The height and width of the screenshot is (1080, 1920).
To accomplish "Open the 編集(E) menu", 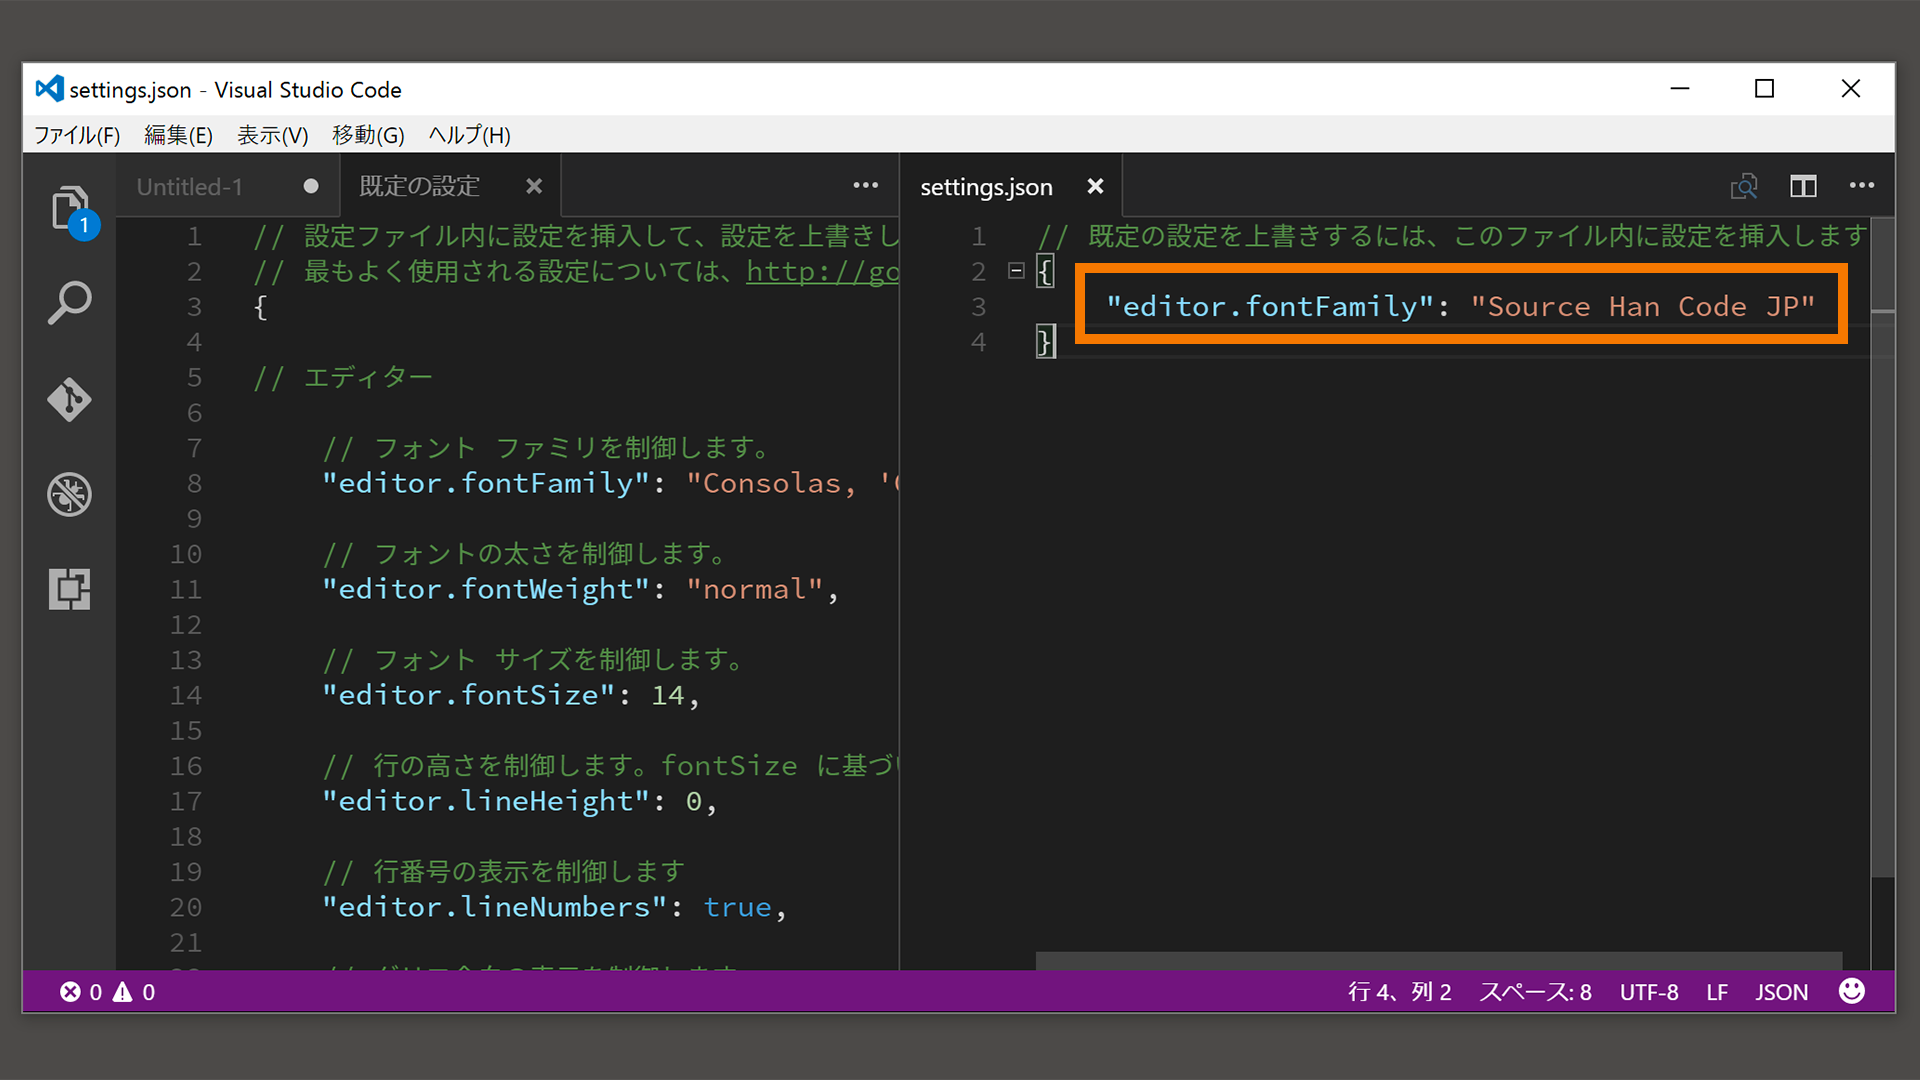I will [178, 135].
